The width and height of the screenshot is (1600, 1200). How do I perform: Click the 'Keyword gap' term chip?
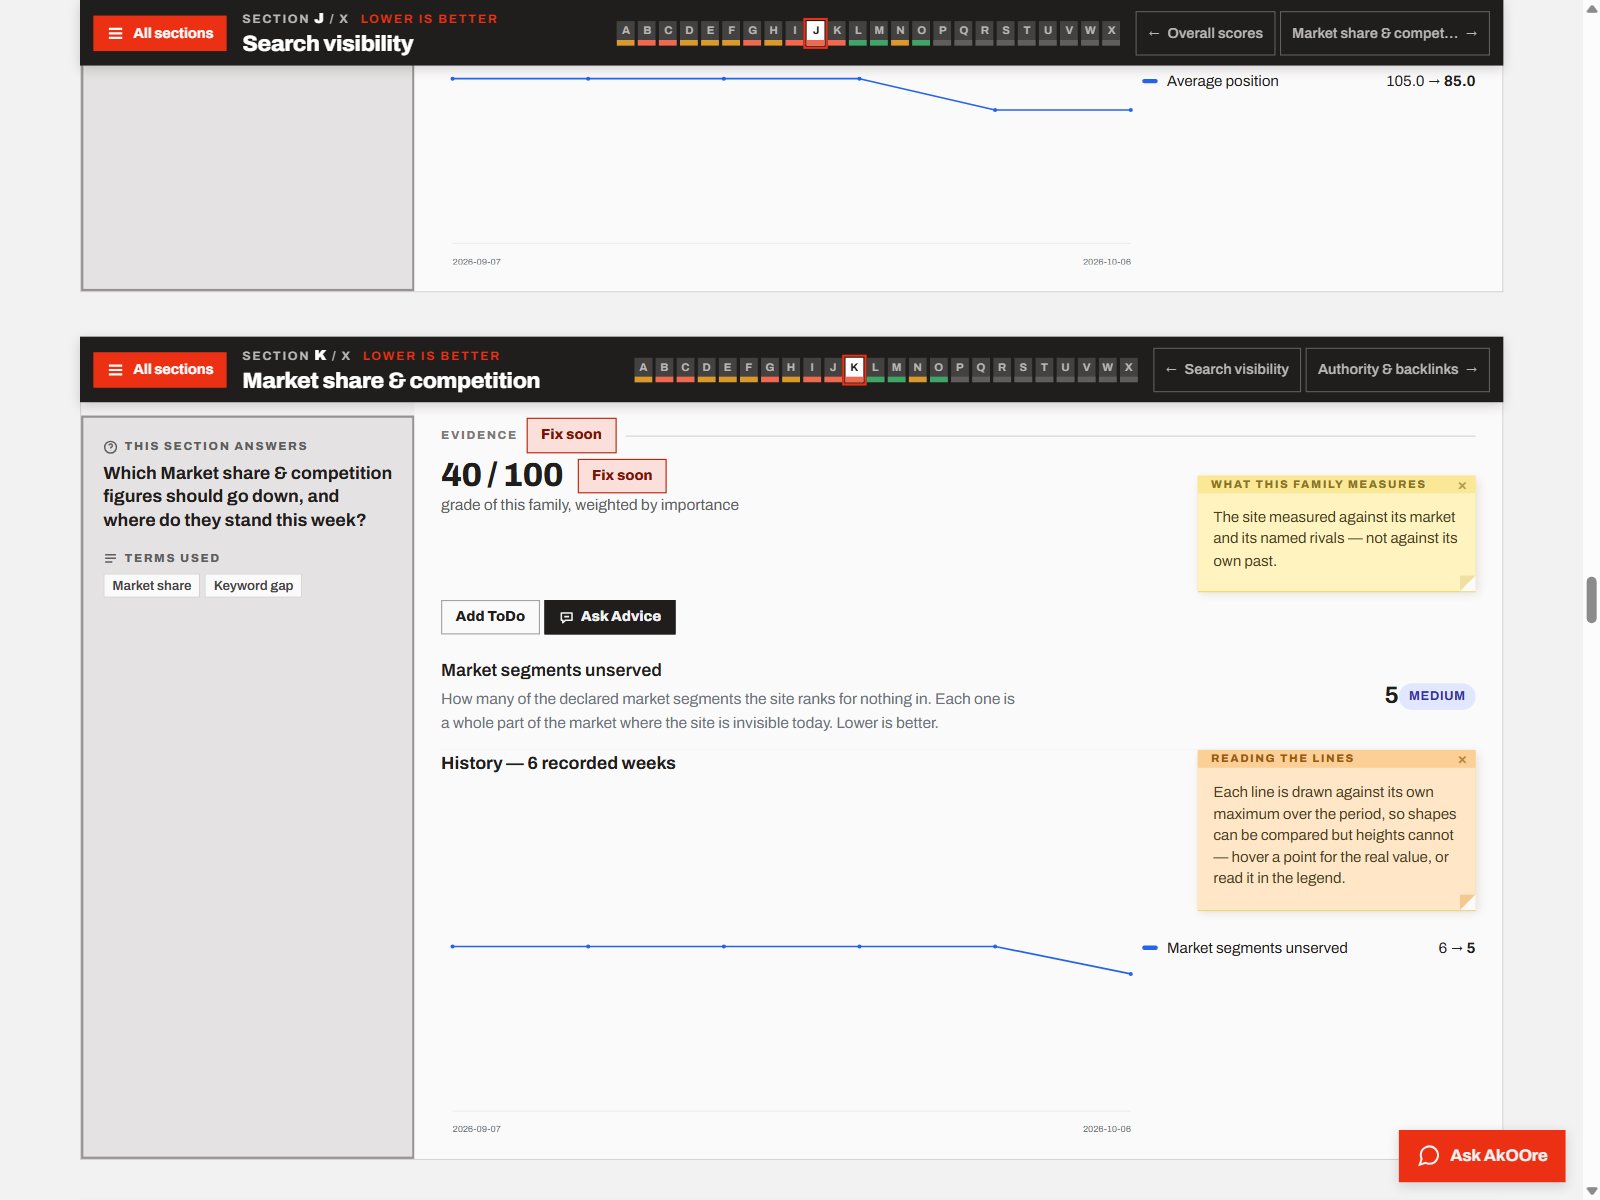click(x=253, y=586)
